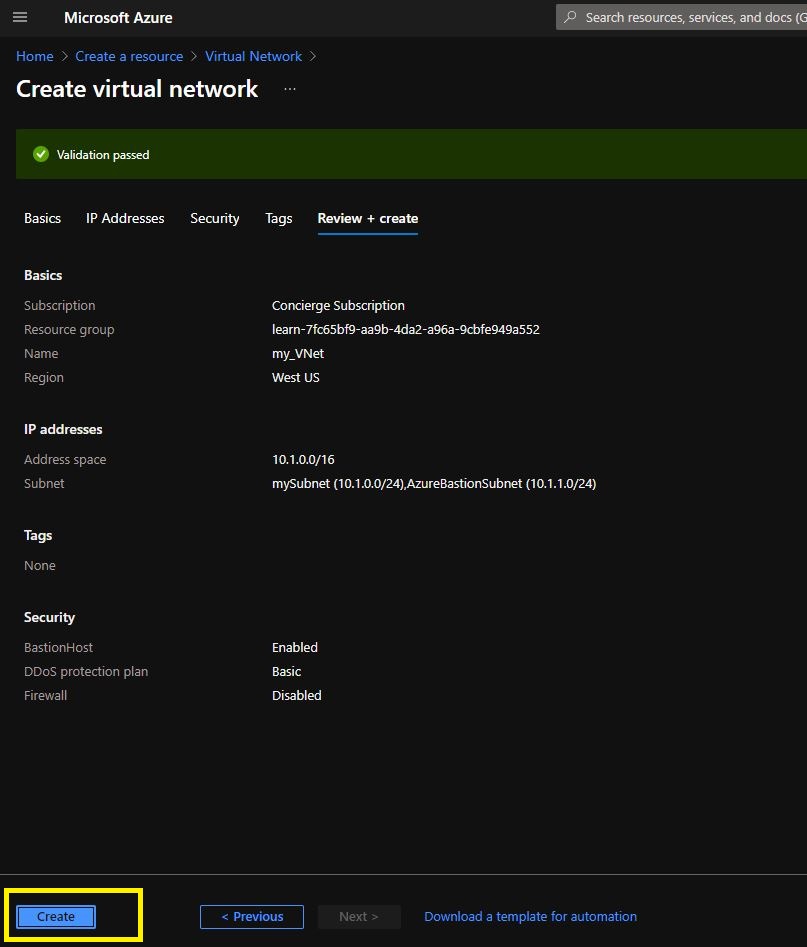Click the Address space label
Viewport: 807px width, 947px height.
65,460
